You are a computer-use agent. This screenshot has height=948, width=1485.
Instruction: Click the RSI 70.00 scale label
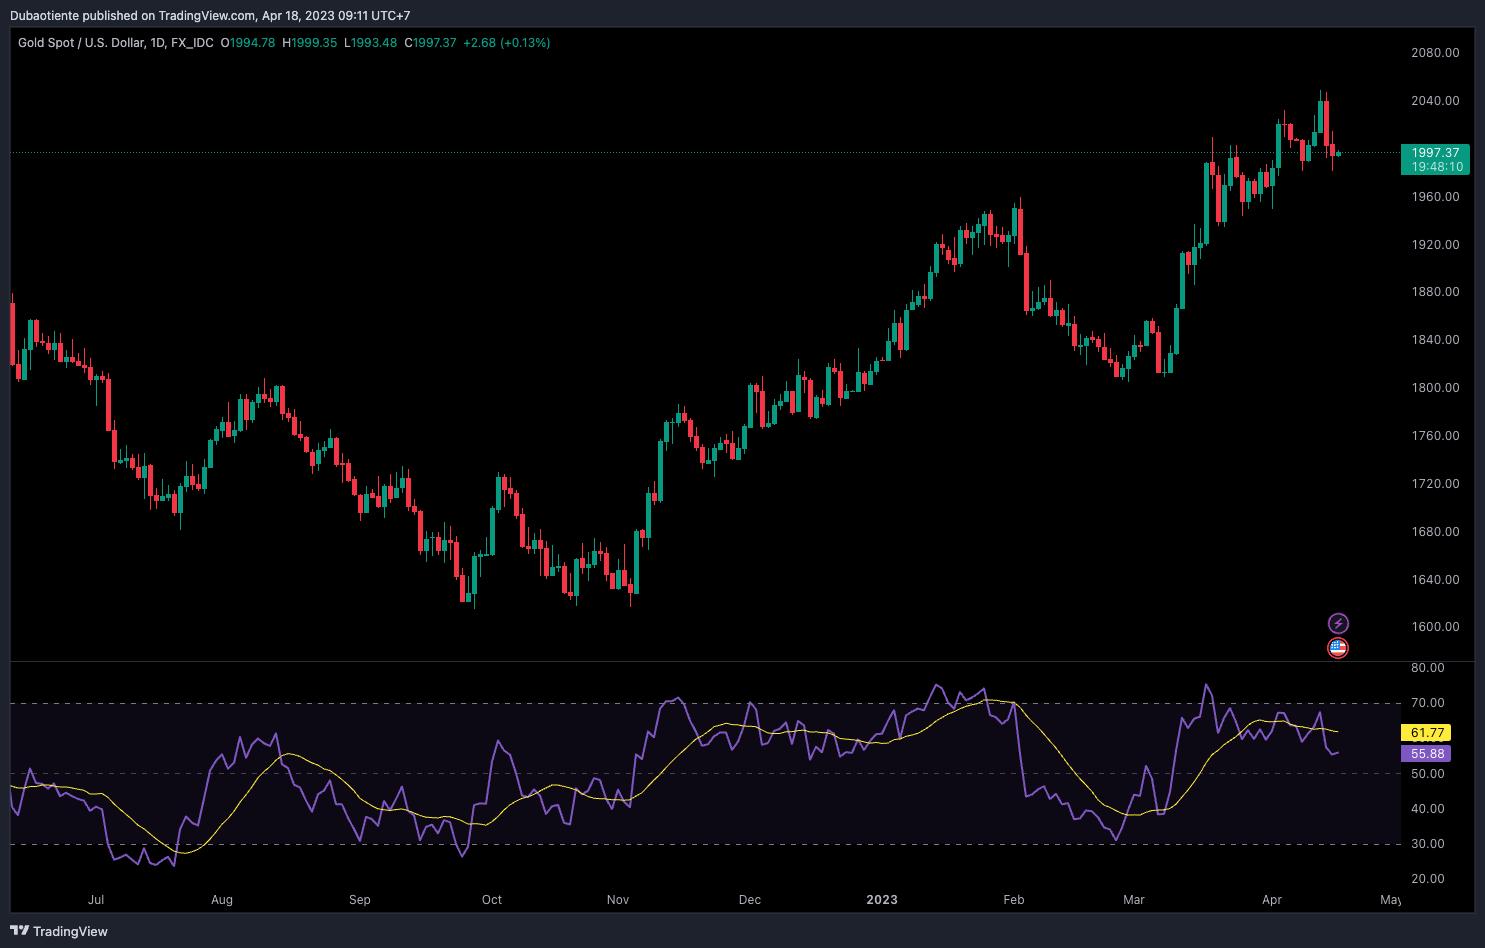pyautogui.click(x=1428, y=703)
